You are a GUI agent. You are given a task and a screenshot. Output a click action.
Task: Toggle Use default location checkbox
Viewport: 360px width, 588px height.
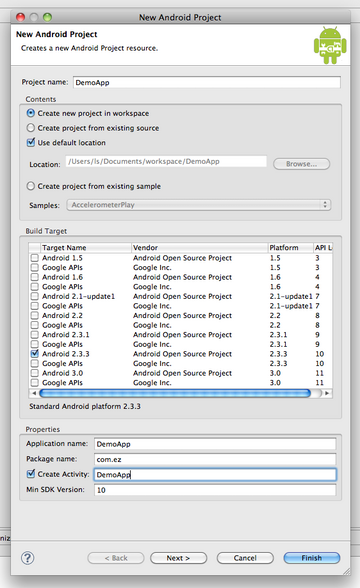[x=31, y=142]
